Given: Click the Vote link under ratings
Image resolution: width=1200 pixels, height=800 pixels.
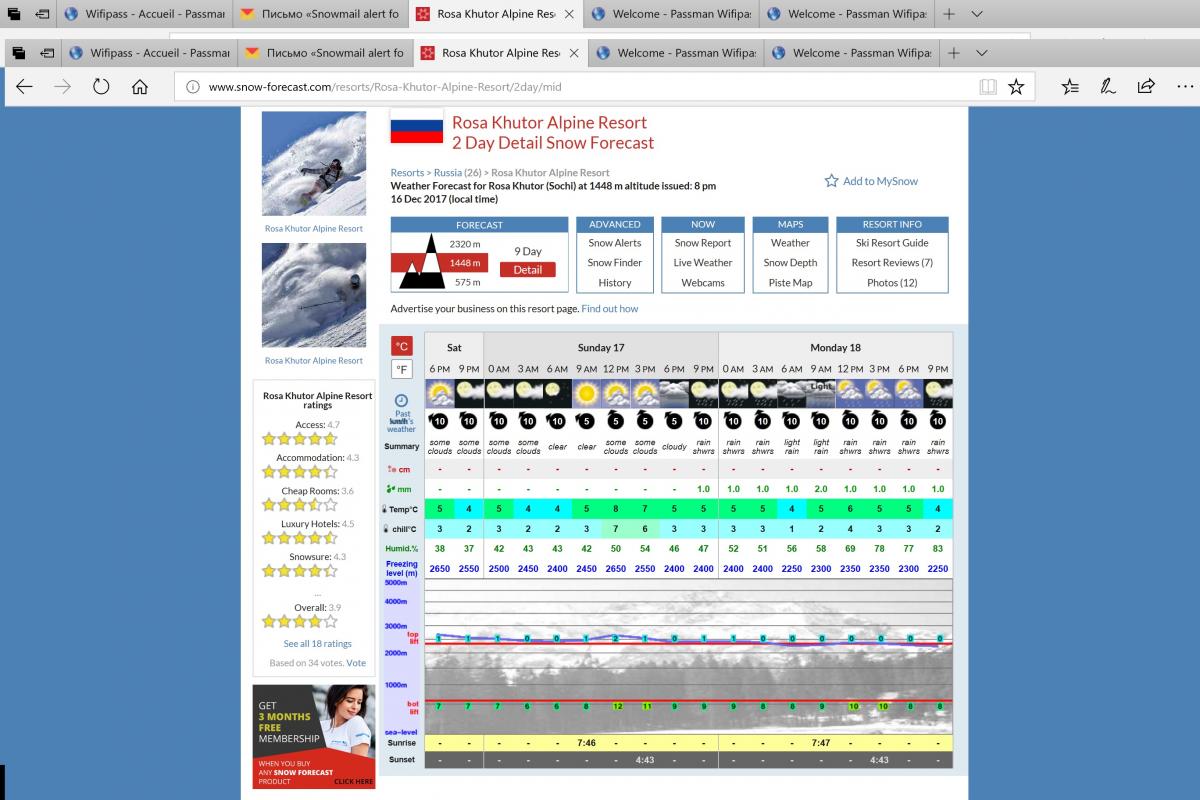Looking at the screenshot, I should click(x=356, y=663).
